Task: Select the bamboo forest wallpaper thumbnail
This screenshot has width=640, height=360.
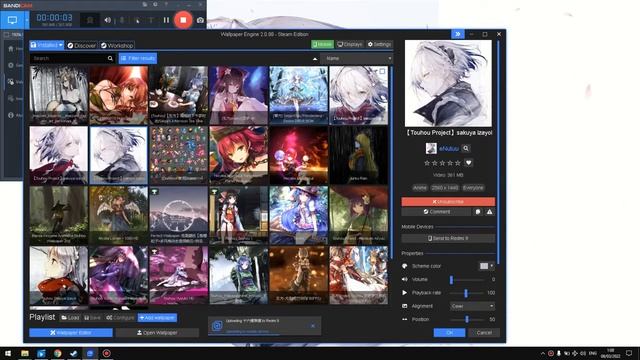Action: coord(59,95)
